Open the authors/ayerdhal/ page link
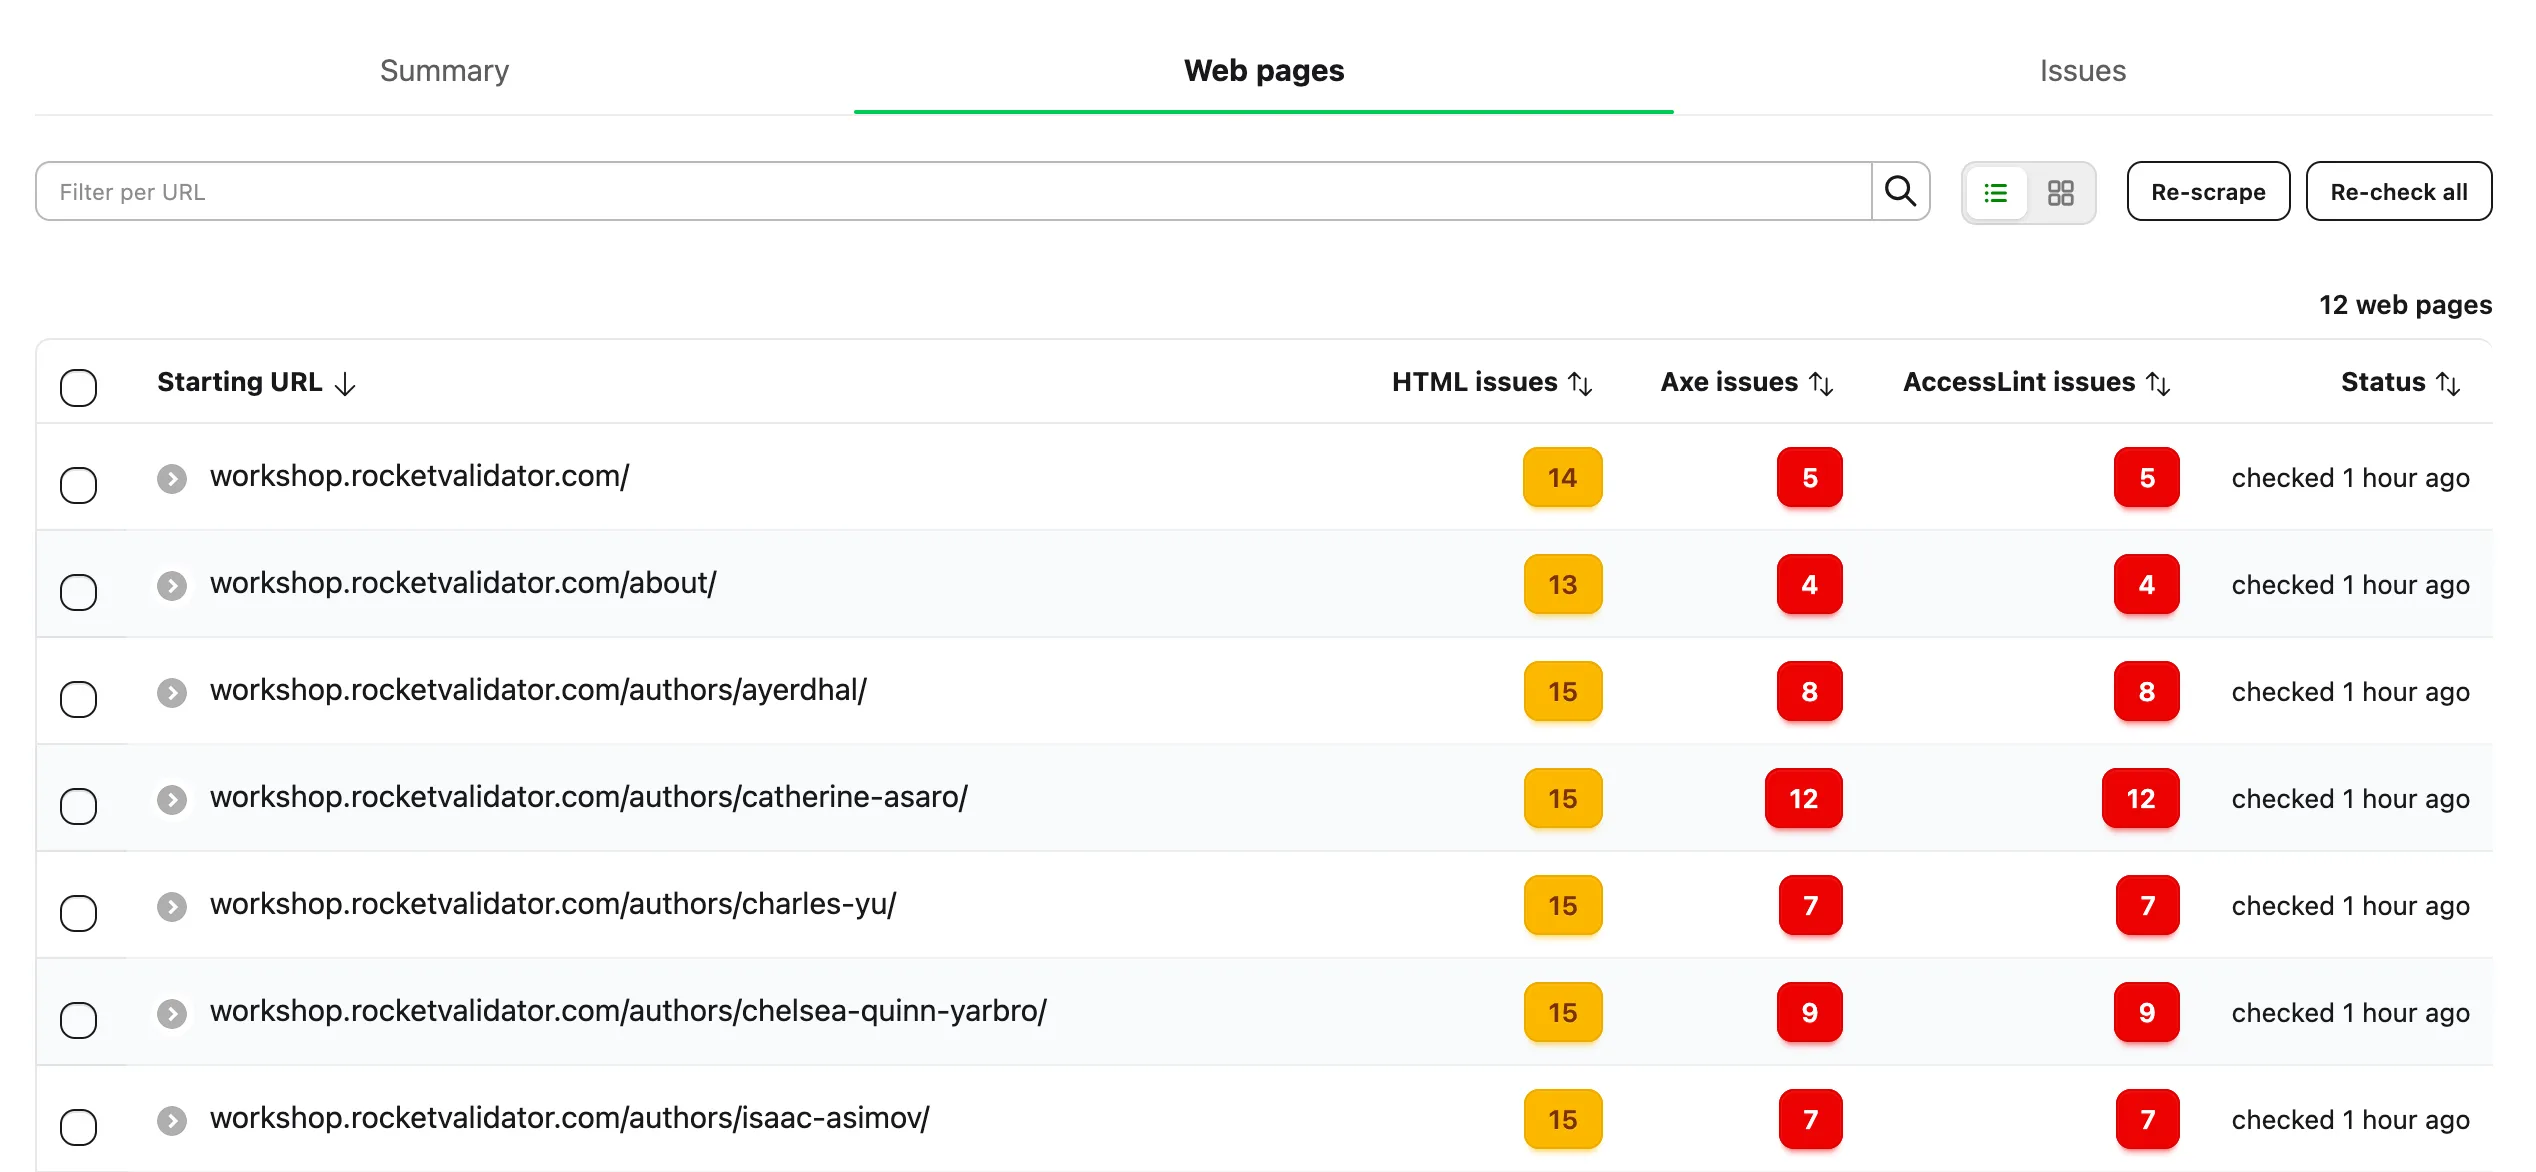The height and width of the screenshot is (1172, 2536). 538,691
